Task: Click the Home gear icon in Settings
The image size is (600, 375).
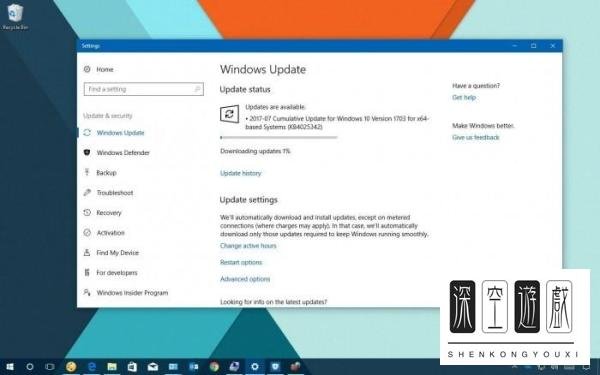Action: click(x=87, y=69)
